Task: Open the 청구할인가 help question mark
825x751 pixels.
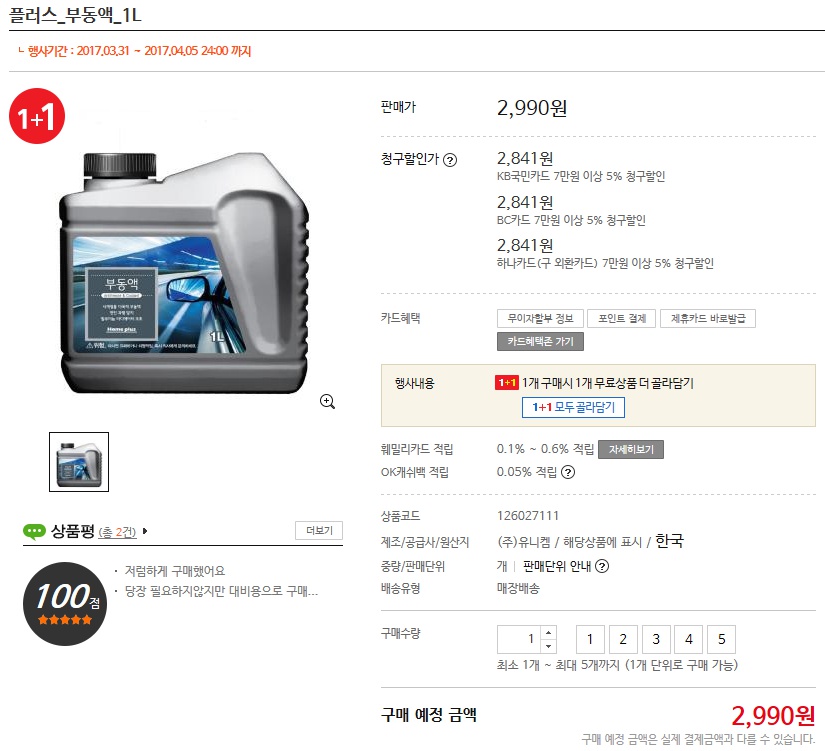Action: tap(450, 160)
